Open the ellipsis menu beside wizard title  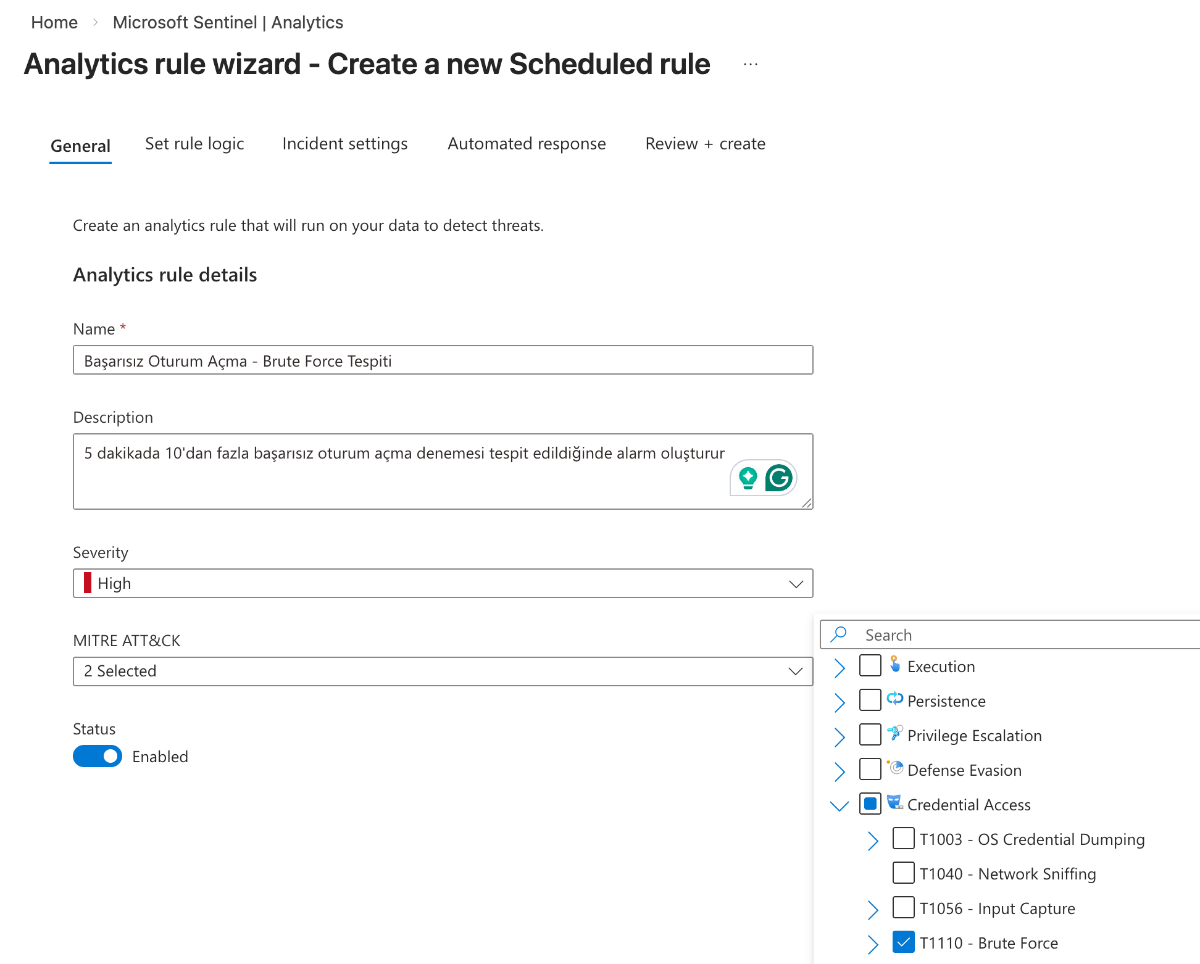point(751,65)
